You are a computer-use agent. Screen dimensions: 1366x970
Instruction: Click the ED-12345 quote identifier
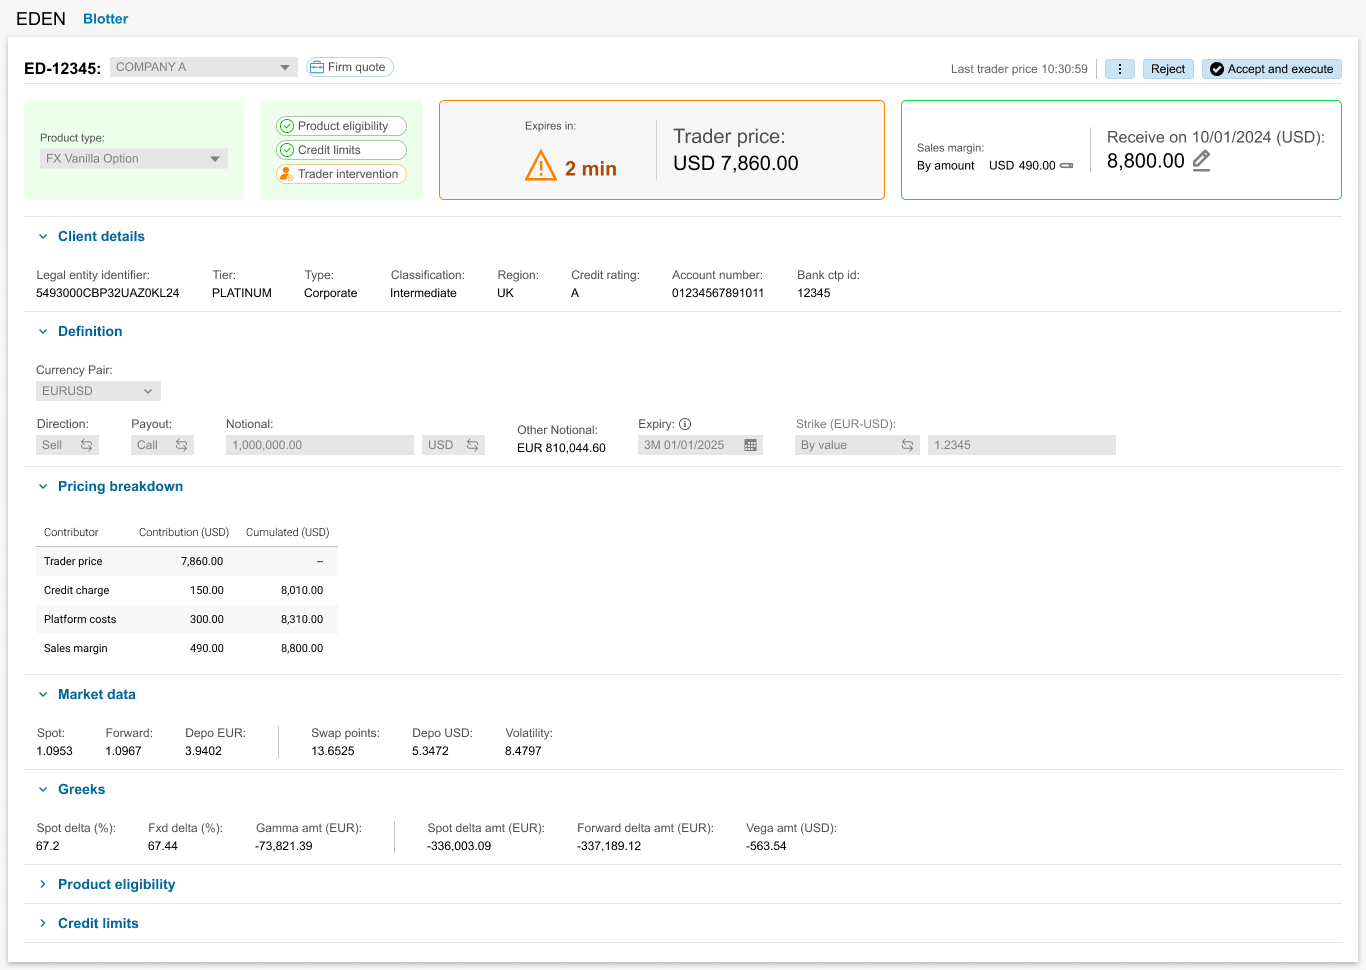pyautogui.click(x=62, y=69)
